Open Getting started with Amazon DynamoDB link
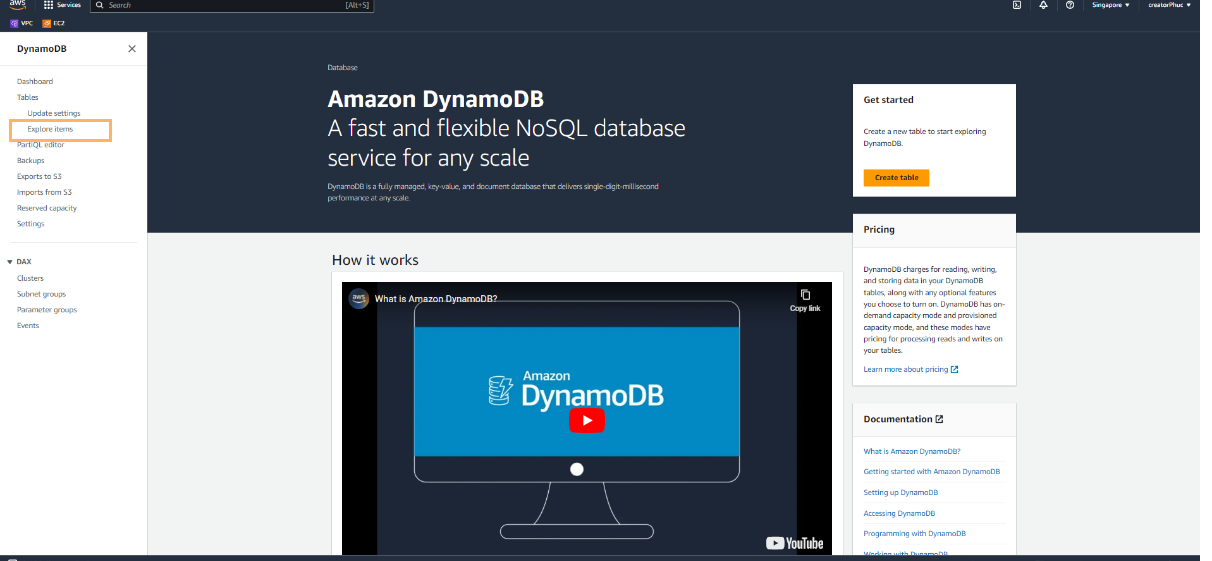The height and width of the screenshot is (561, 1212). 932,471
